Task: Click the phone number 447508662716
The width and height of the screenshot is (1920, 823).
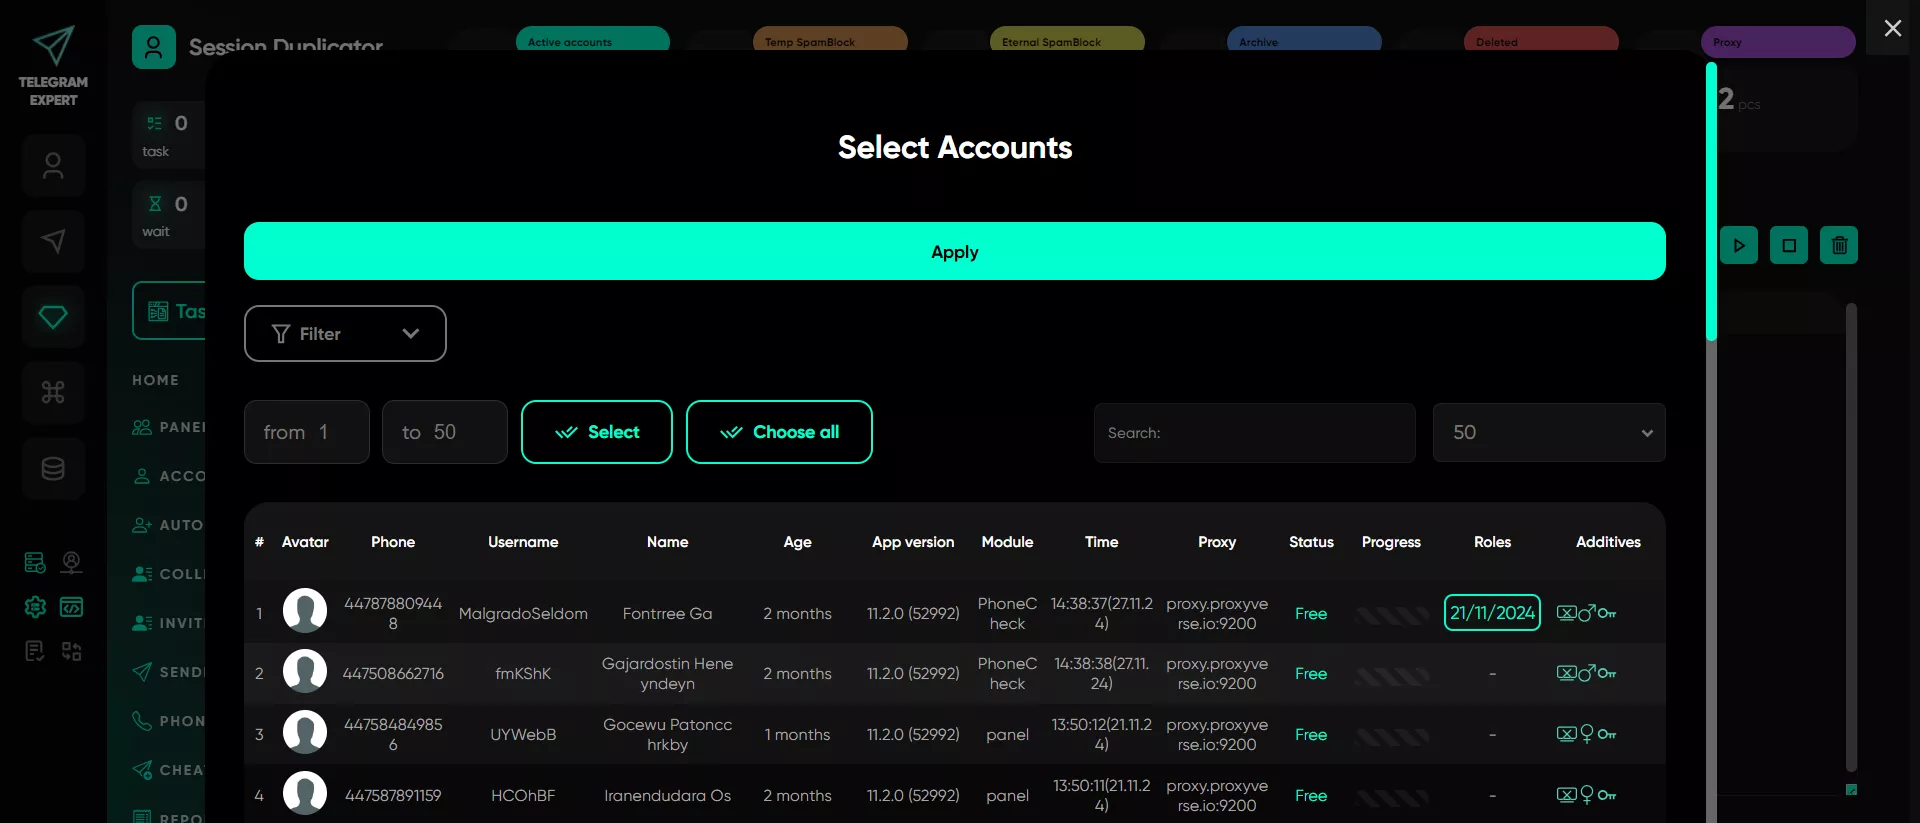Action: coord(393,673)
